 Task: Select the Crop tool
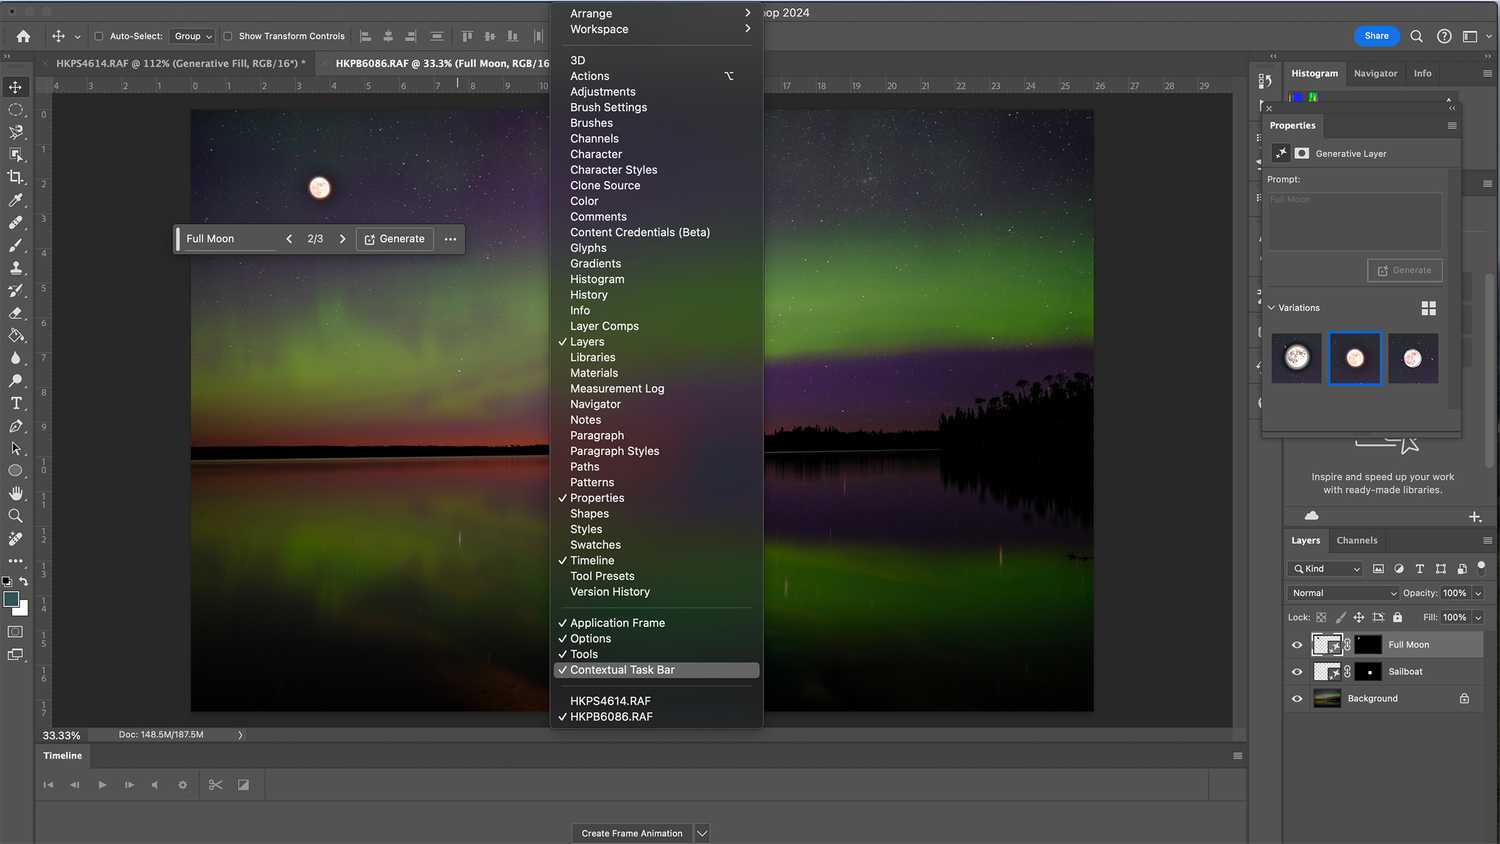click(15, 177)
